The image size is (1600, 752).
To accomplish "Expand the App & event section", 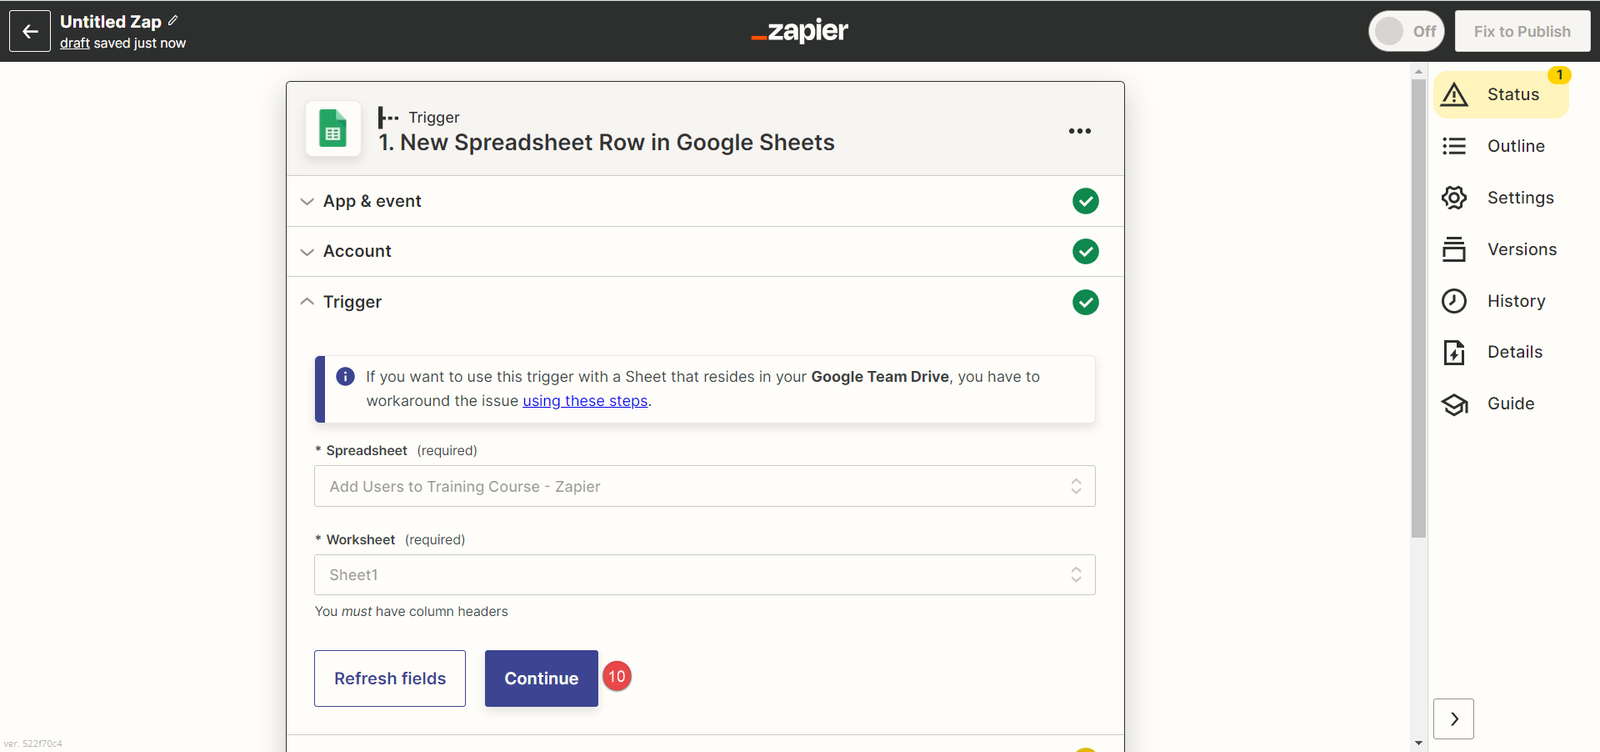I will pyautogui.click(x=372, y=201).
